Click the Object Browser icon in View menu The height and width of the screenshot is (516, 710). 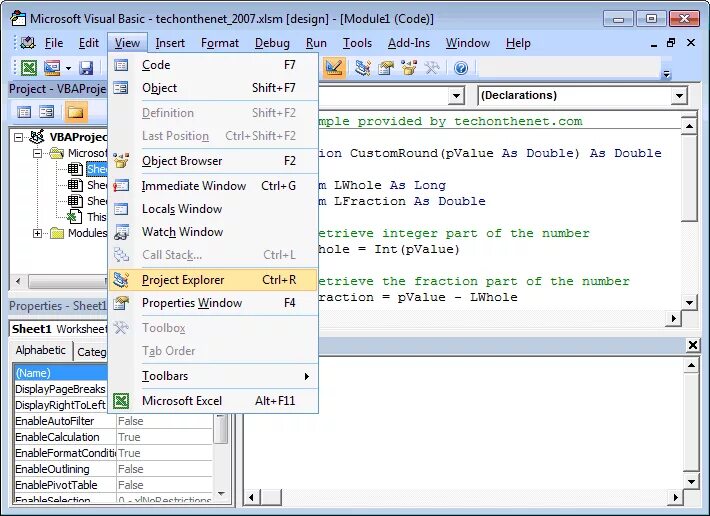[121, 161]
